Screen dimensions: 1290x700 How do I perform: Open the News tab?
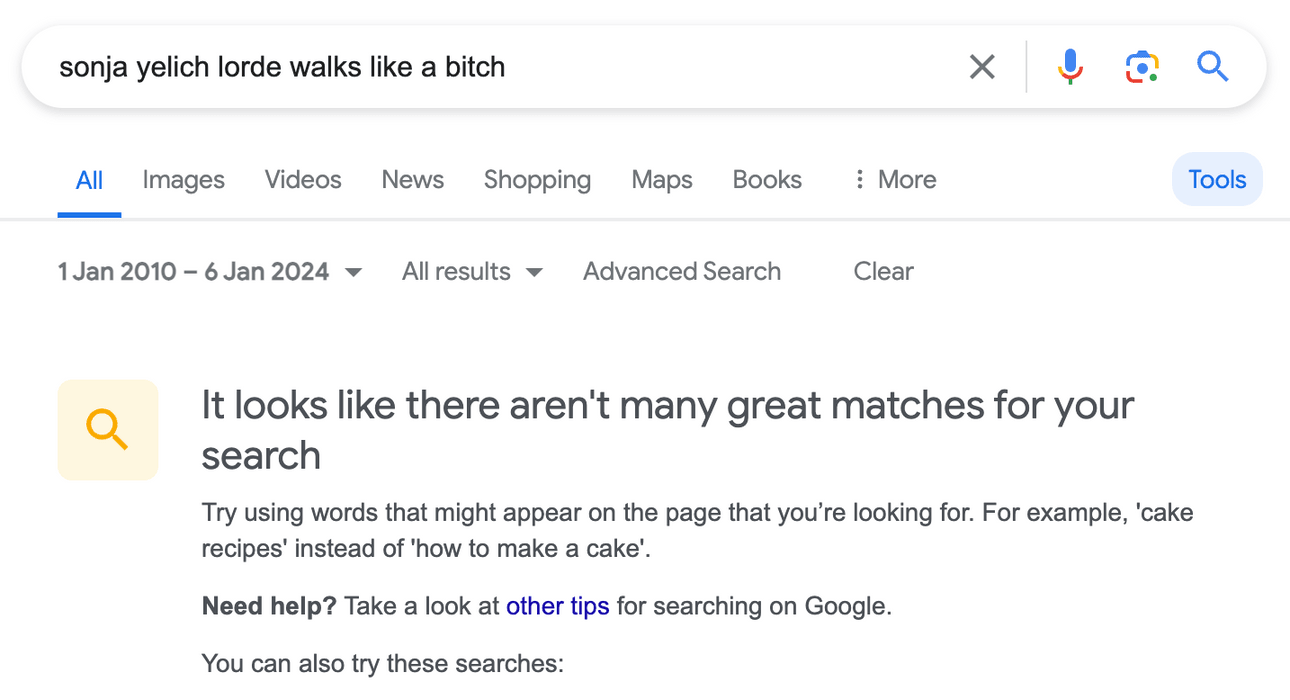412,180
